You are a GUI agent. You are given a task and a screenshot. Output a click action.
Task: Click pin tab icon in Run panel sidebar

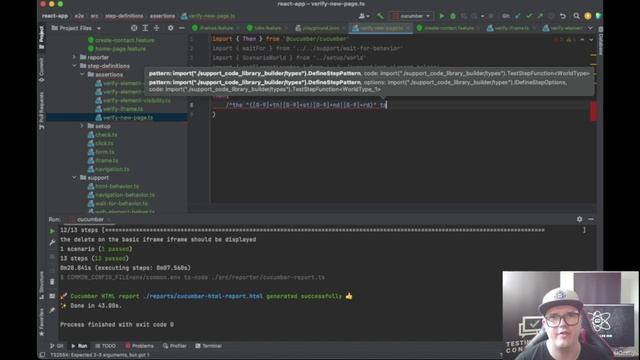pos(52,311)
